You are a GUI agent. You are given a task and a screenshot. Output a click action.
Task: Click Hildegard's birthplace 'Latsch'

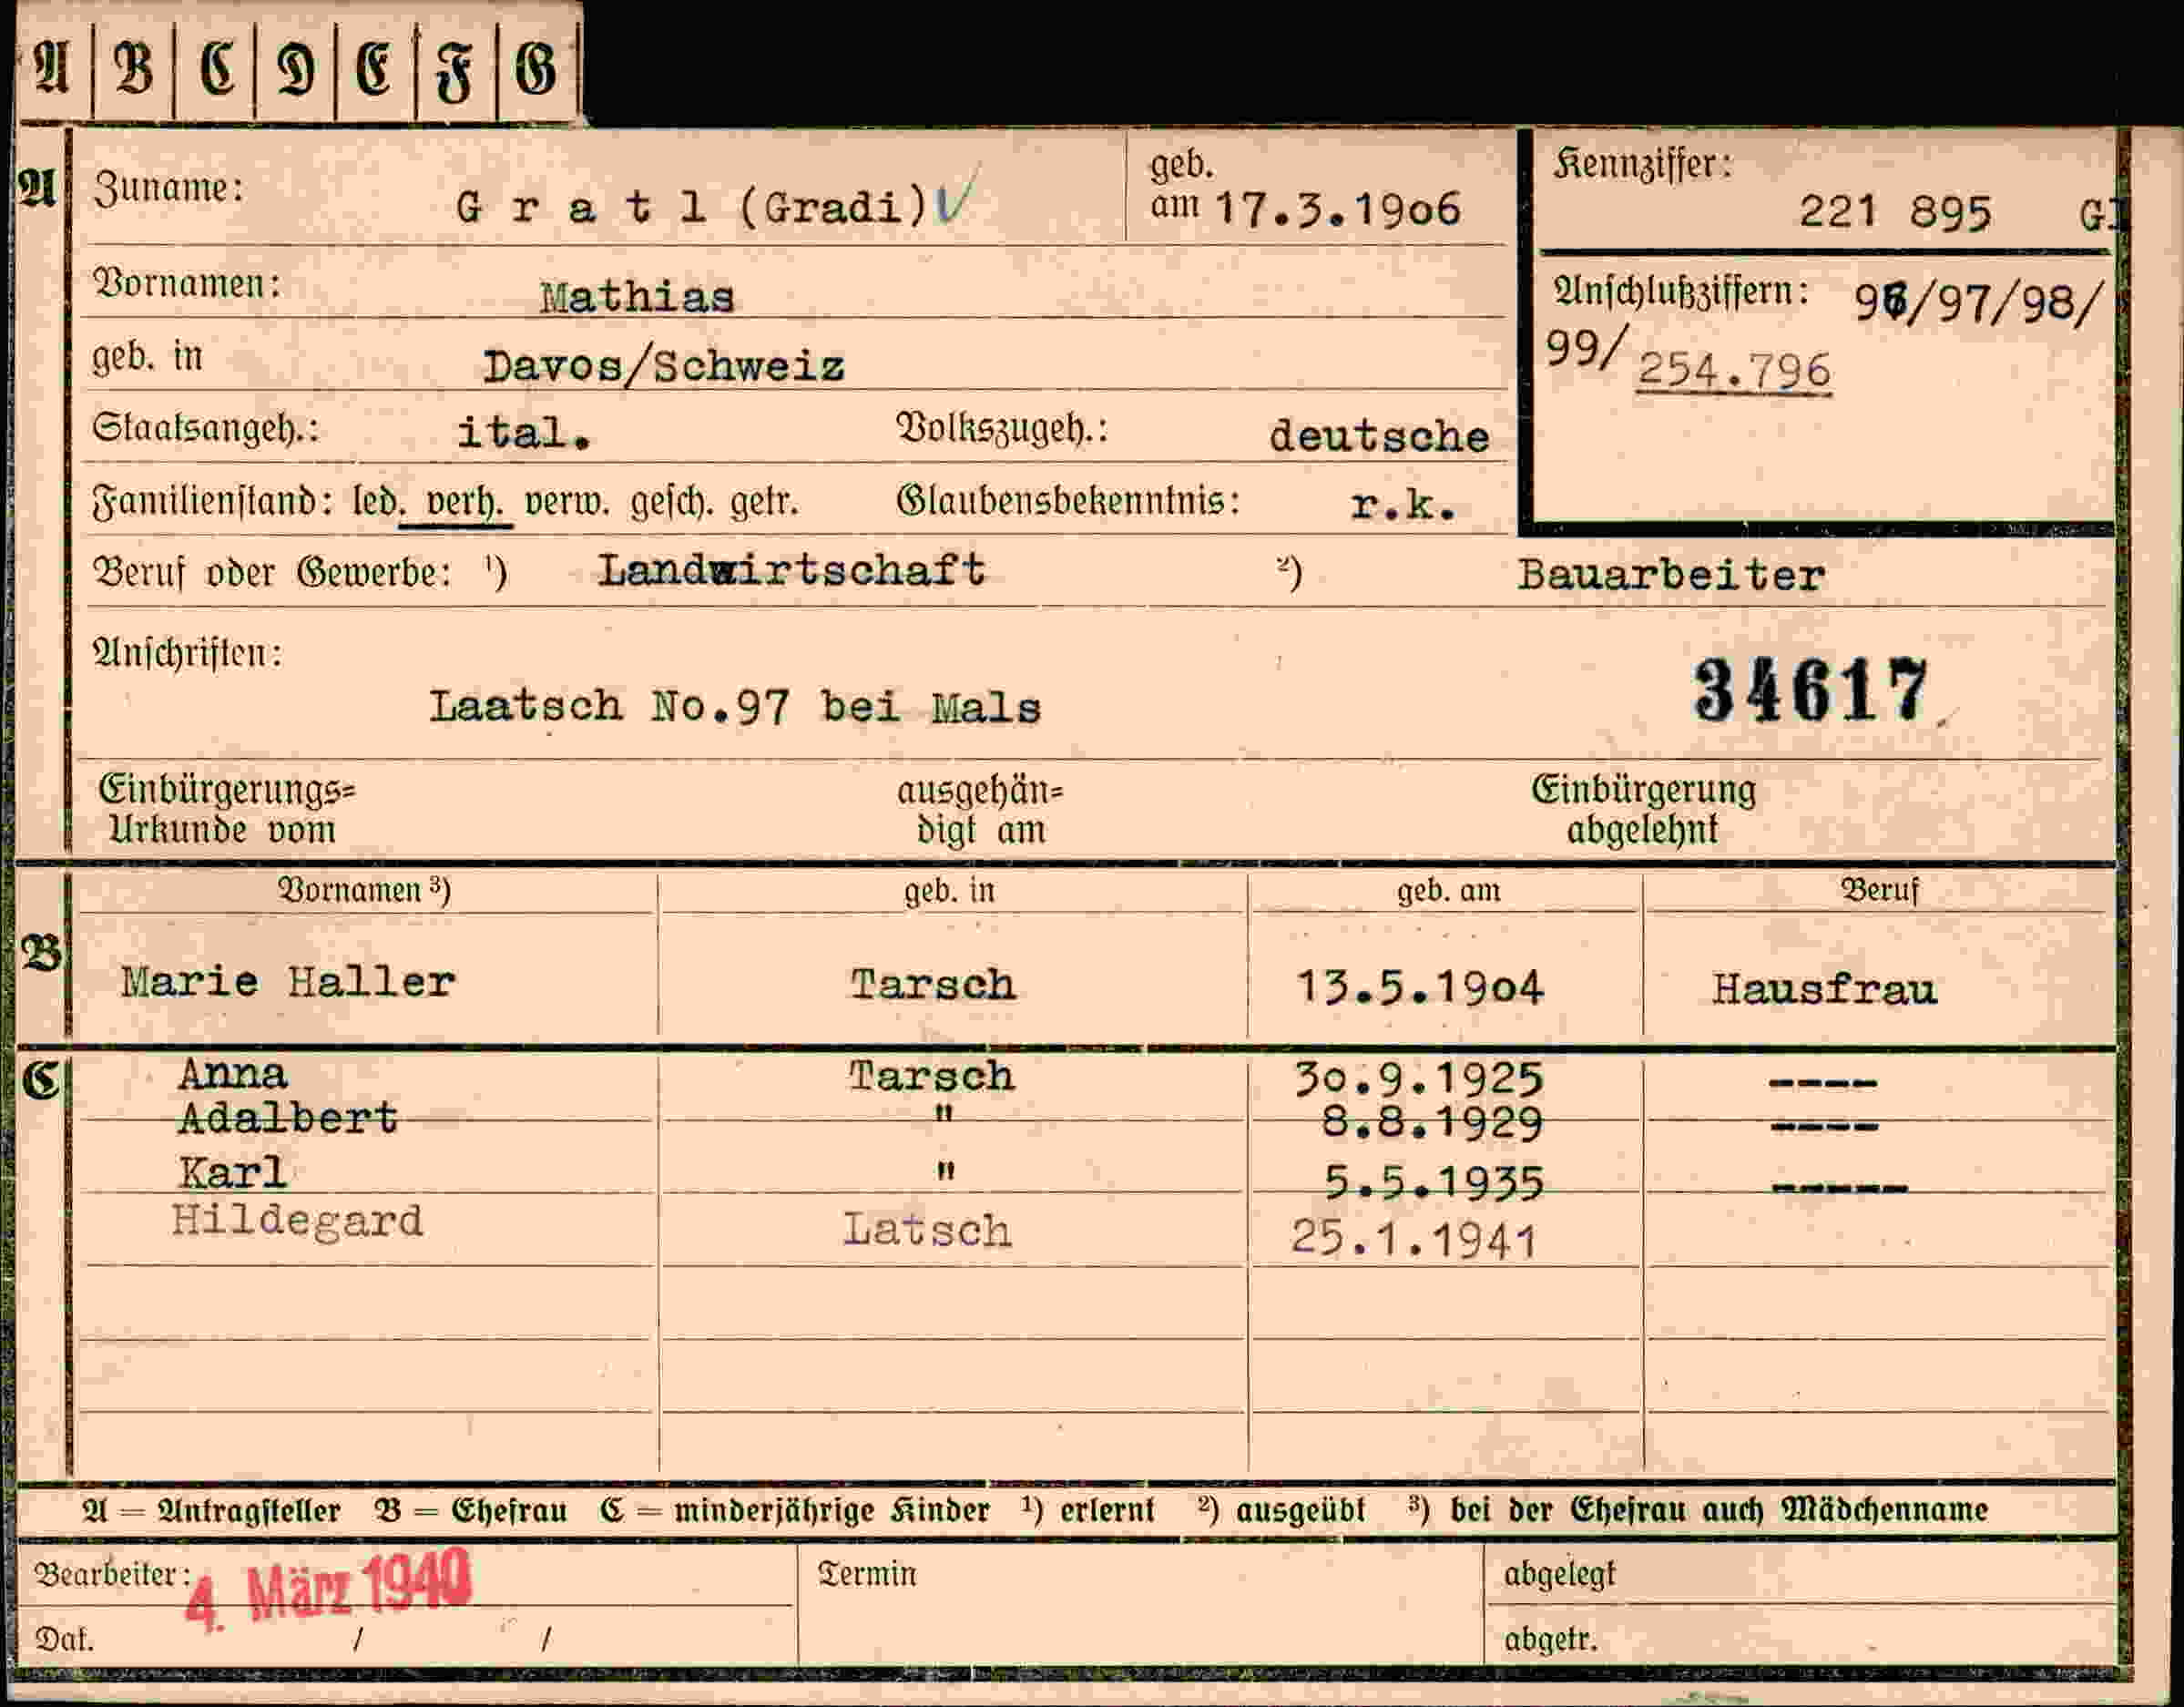point(927,1230)
